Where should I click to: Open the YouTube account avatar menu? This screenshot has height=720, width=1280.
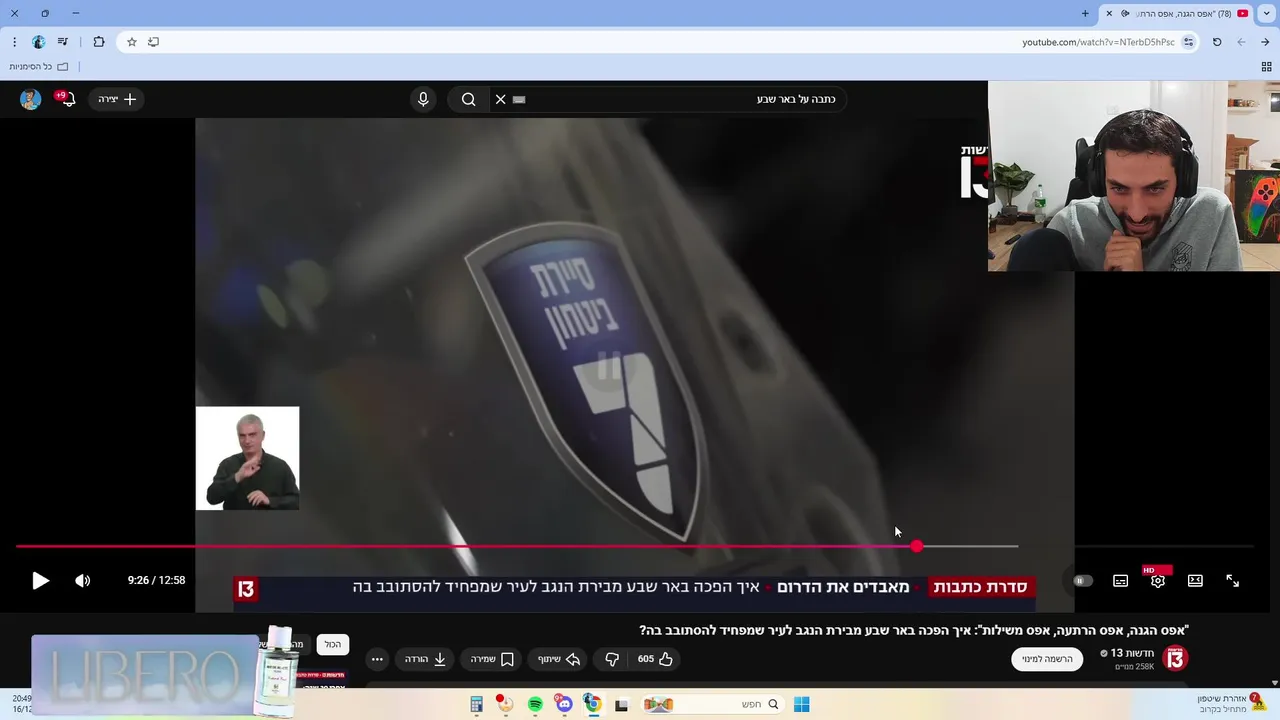tap(30, 99)
